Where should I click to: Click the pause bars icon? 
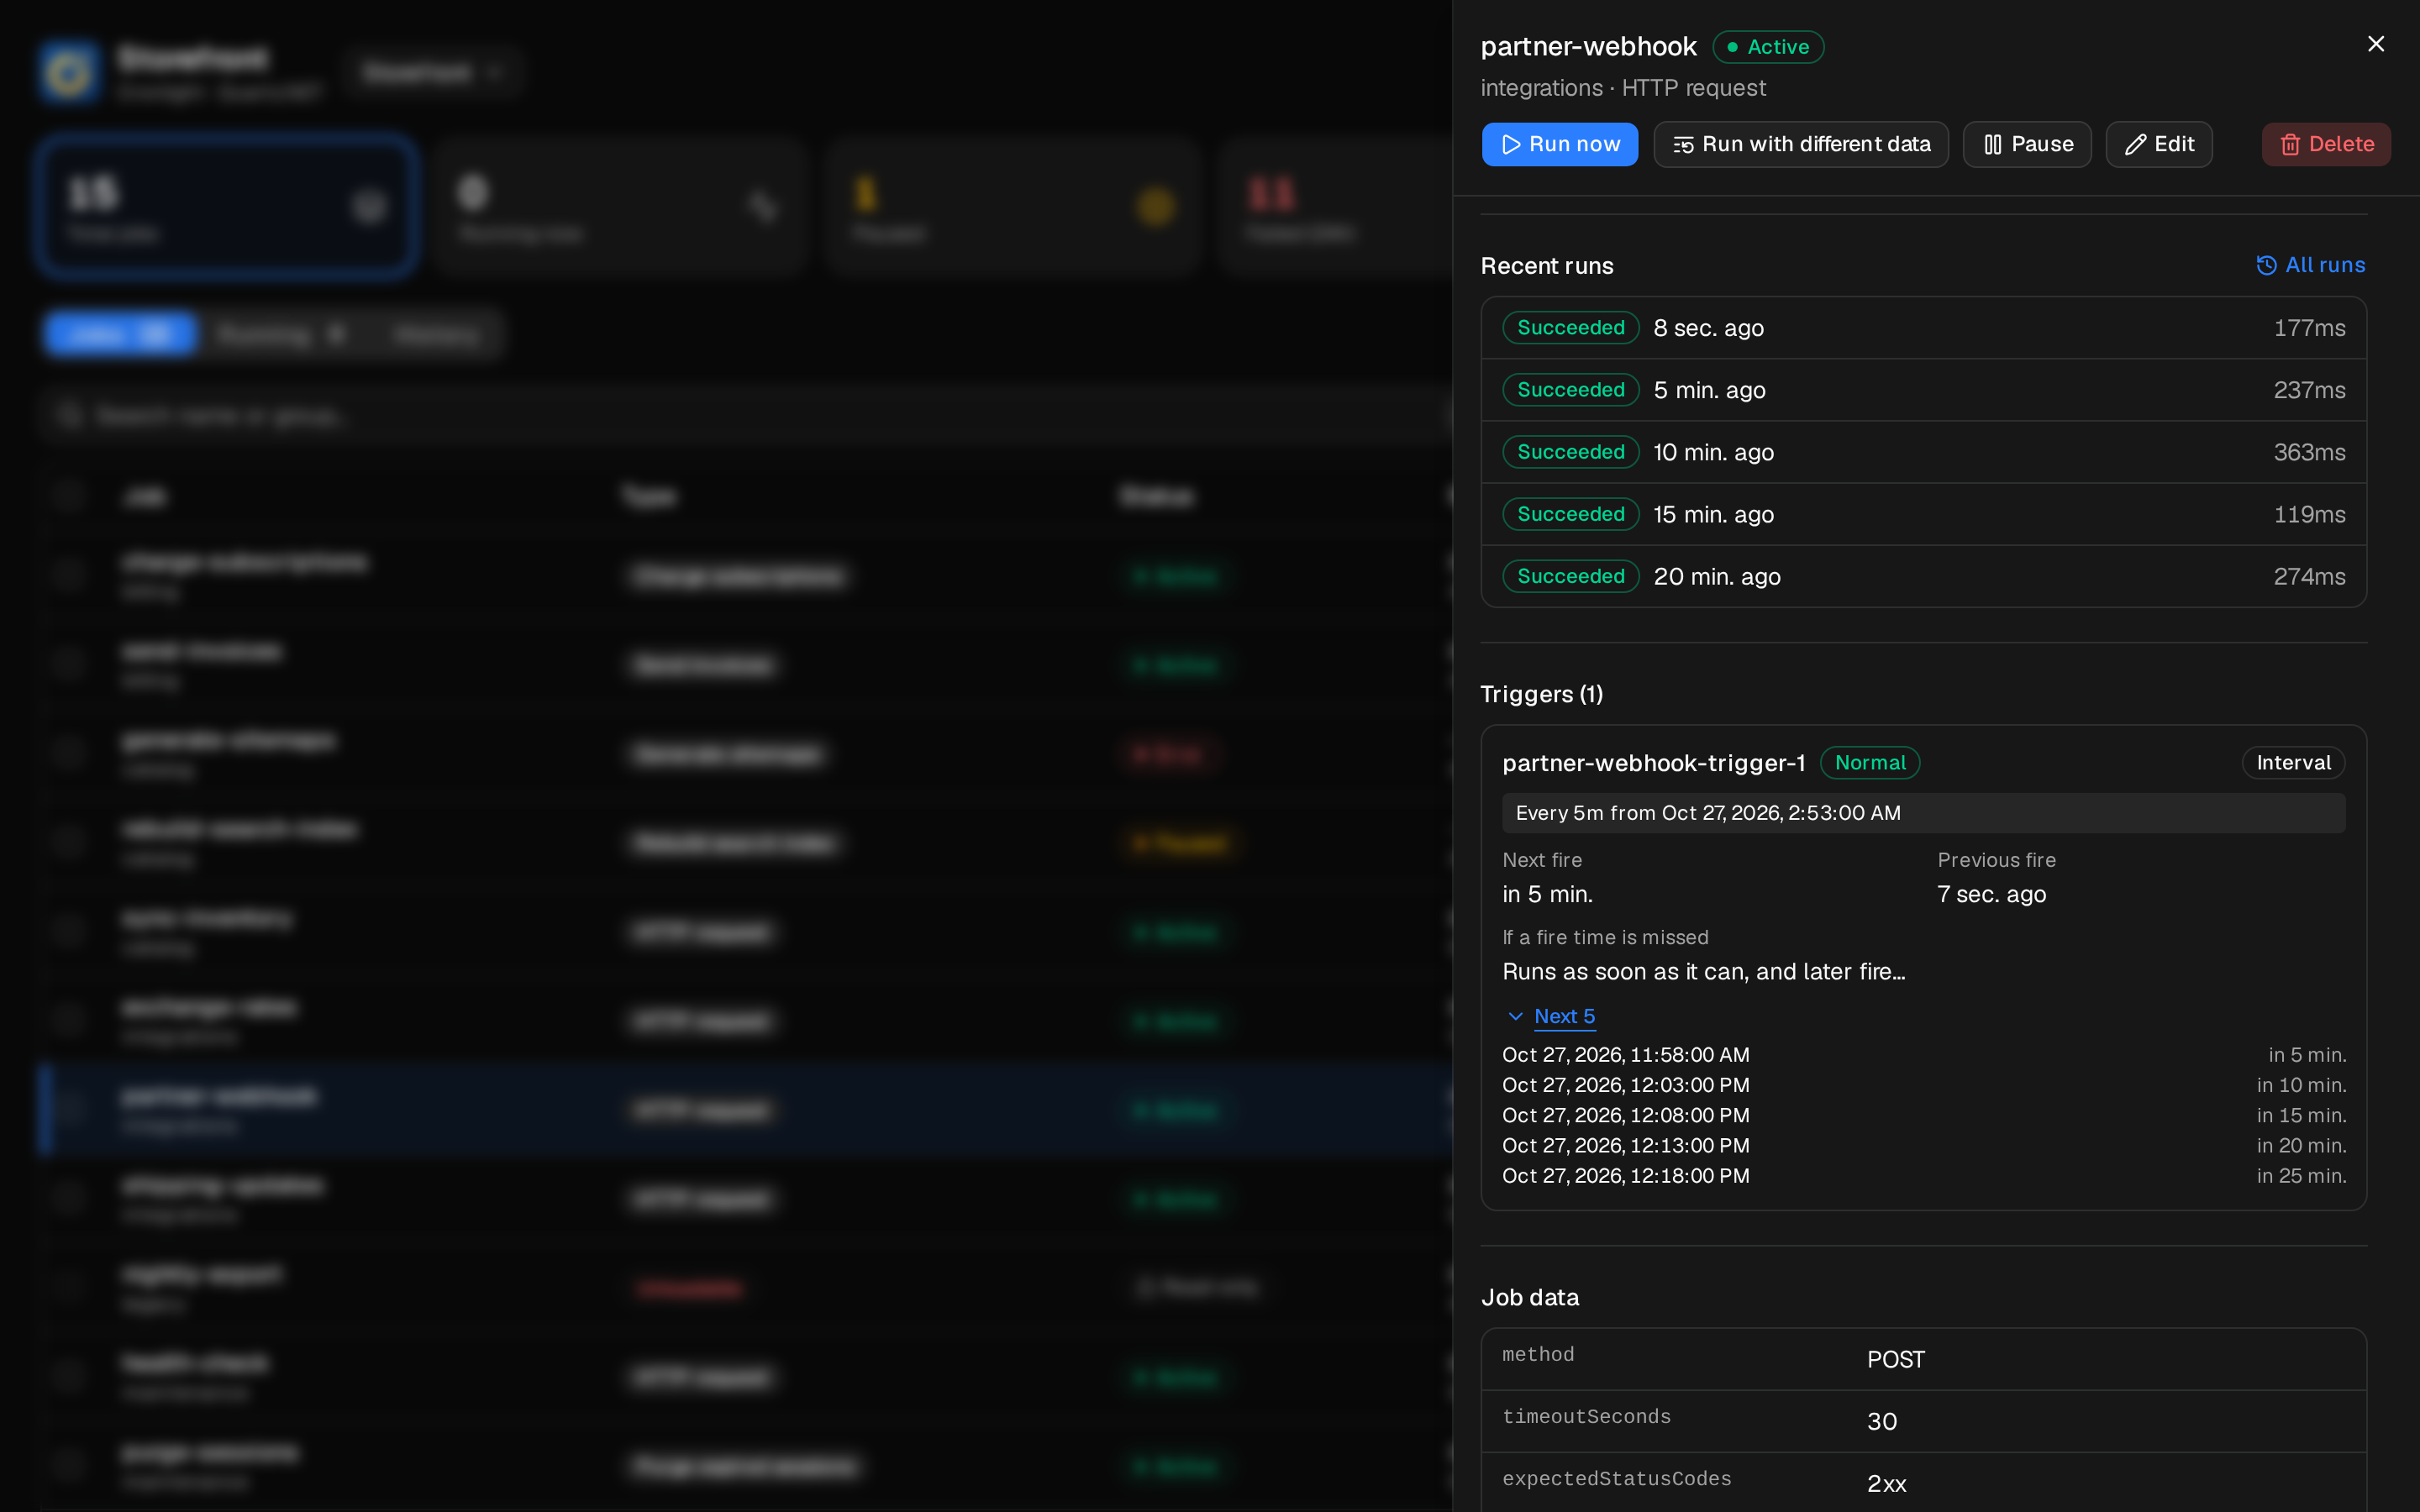(x=1992, y=145)
